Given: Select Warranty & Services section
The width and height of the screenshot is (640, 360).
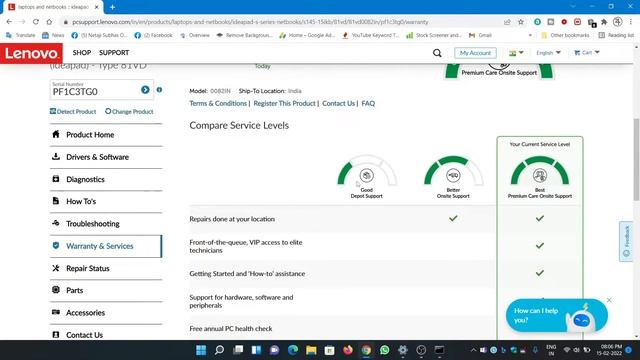Looking at the screenshot, I should tap(106, 246).
